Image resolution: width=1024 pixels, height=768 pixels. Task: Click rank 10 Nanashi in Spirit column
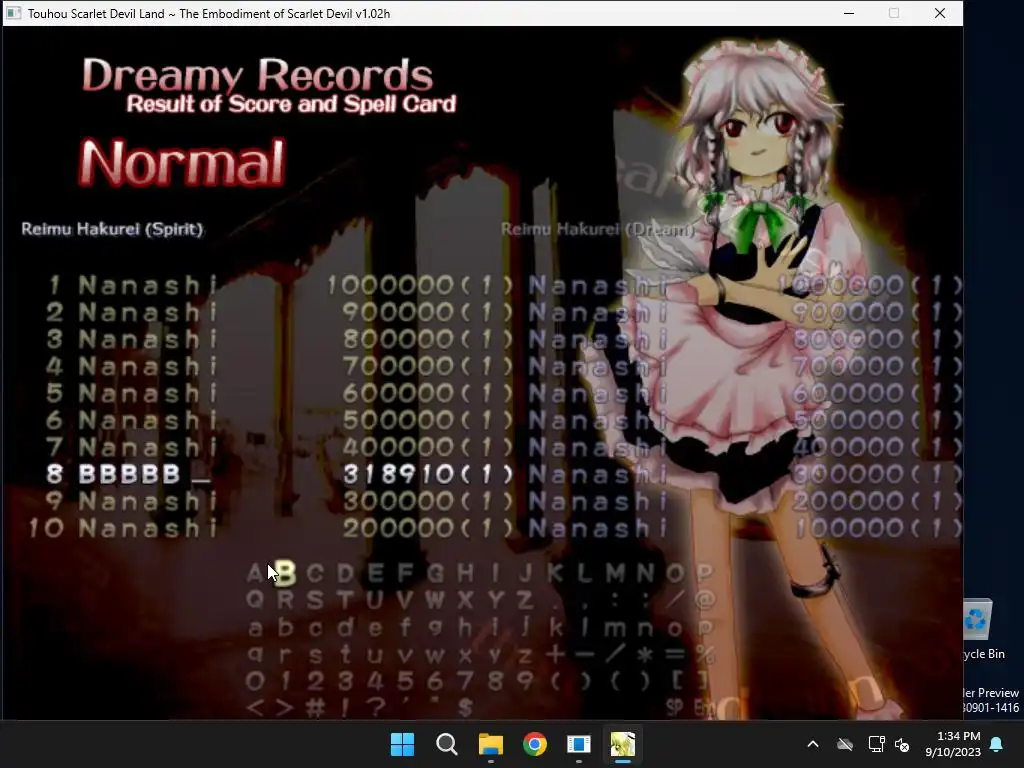tap(148, 528)
